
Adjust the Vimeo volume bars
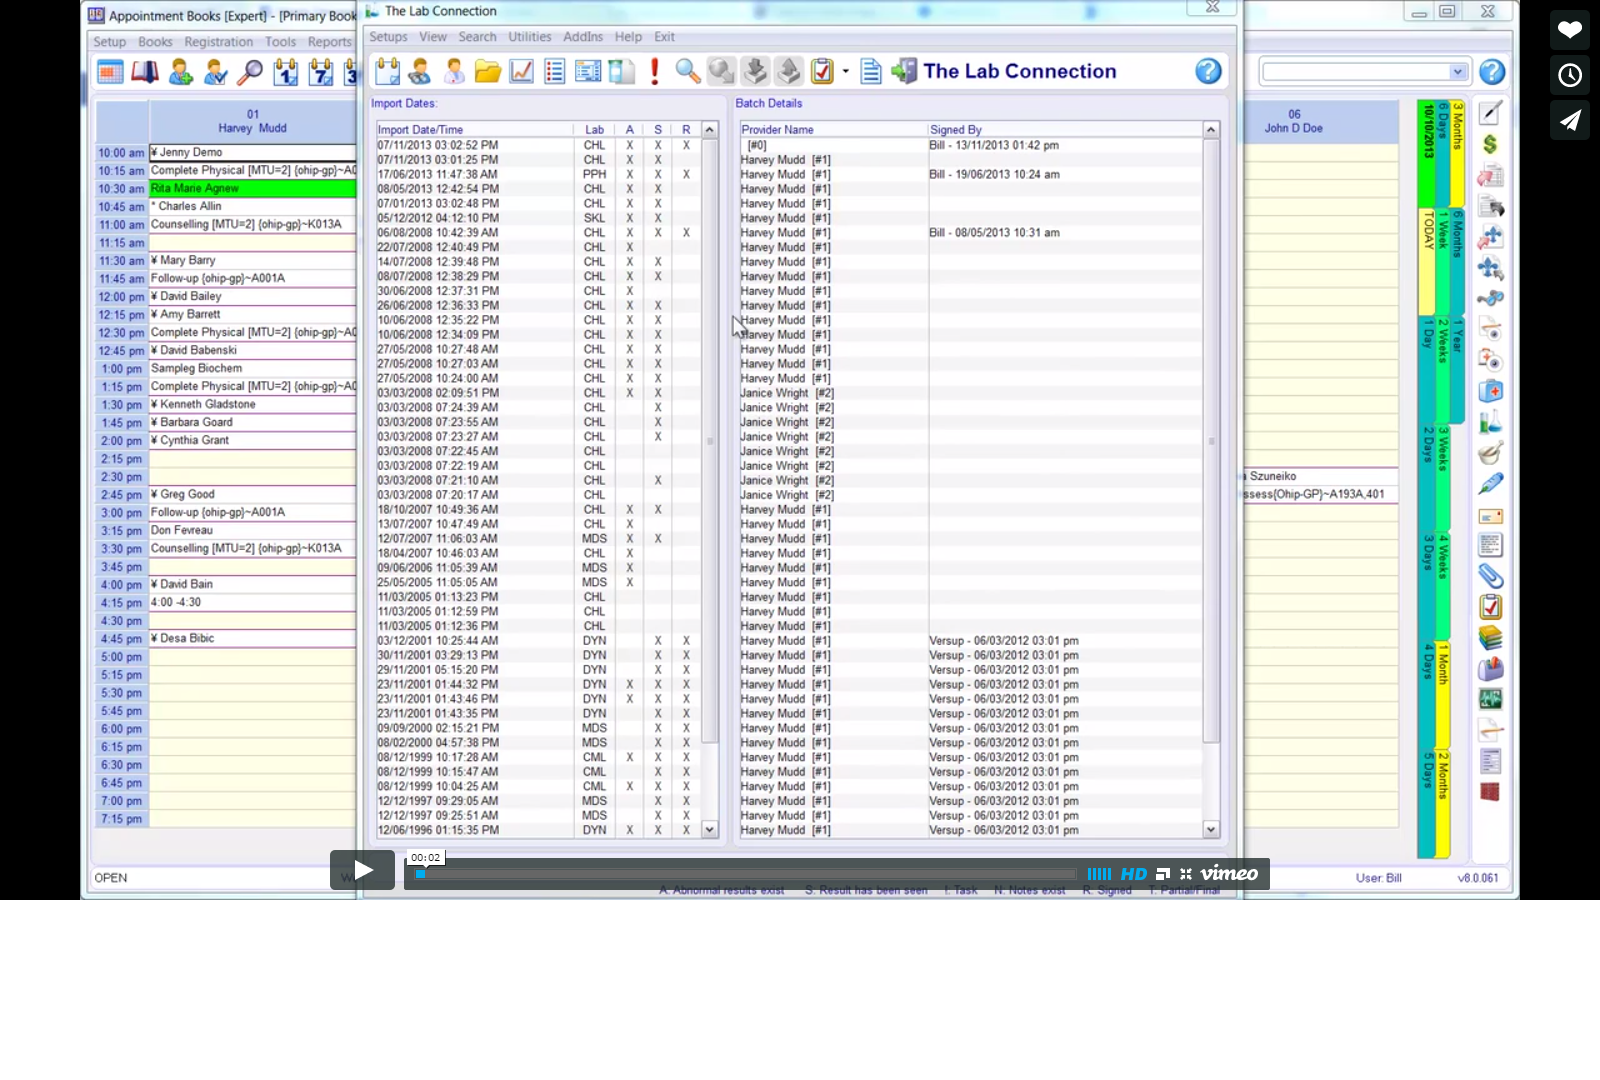(x=1099, y=874)
